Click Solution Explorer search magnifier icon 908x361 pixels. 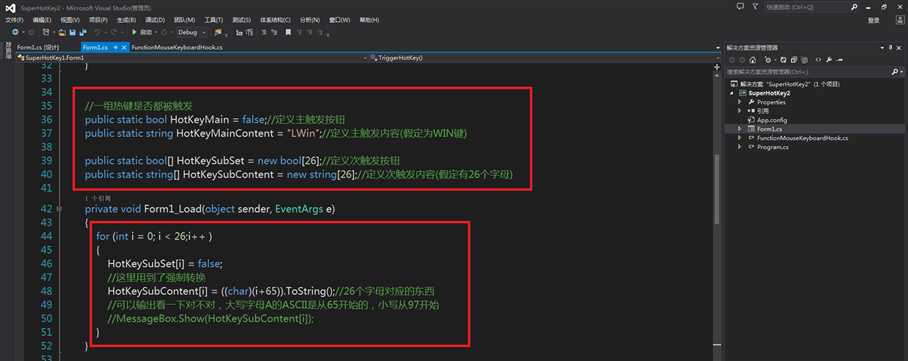click(895, 72)
